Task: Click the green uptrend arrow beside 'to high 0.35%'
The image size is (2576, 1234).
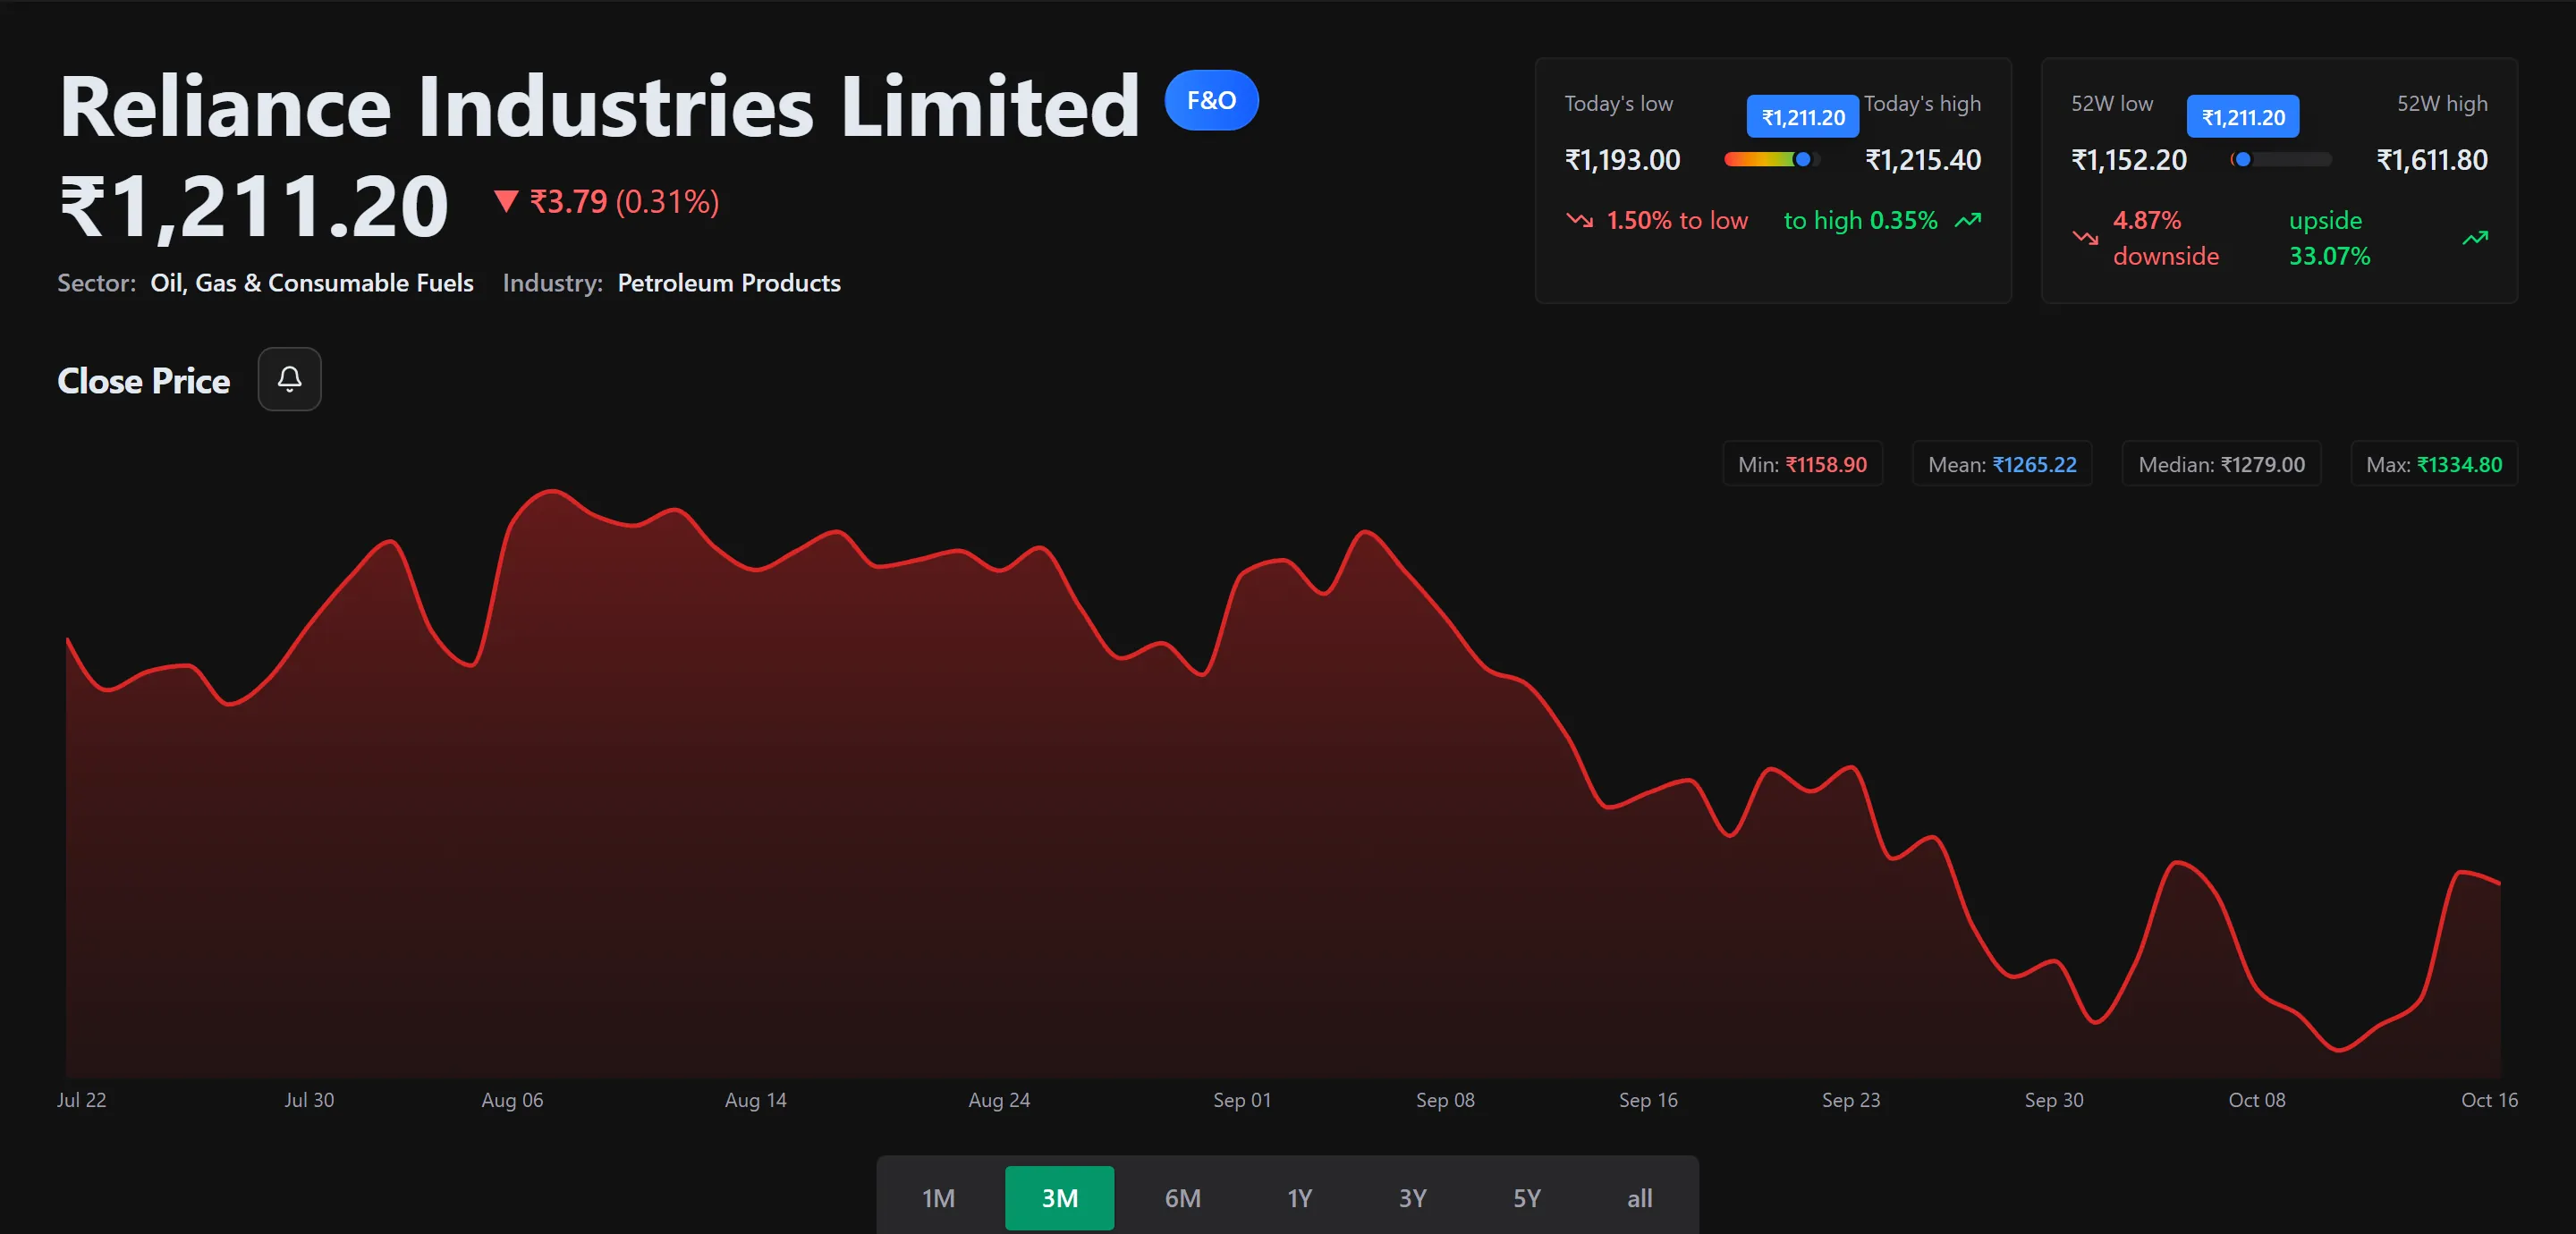Action: [x=1968, y=220]
